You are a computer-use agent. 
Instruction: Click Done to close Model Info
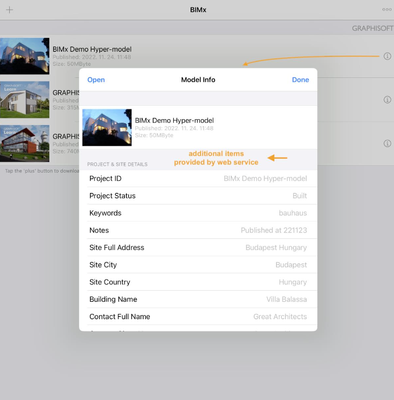click(x=300, y=80)
